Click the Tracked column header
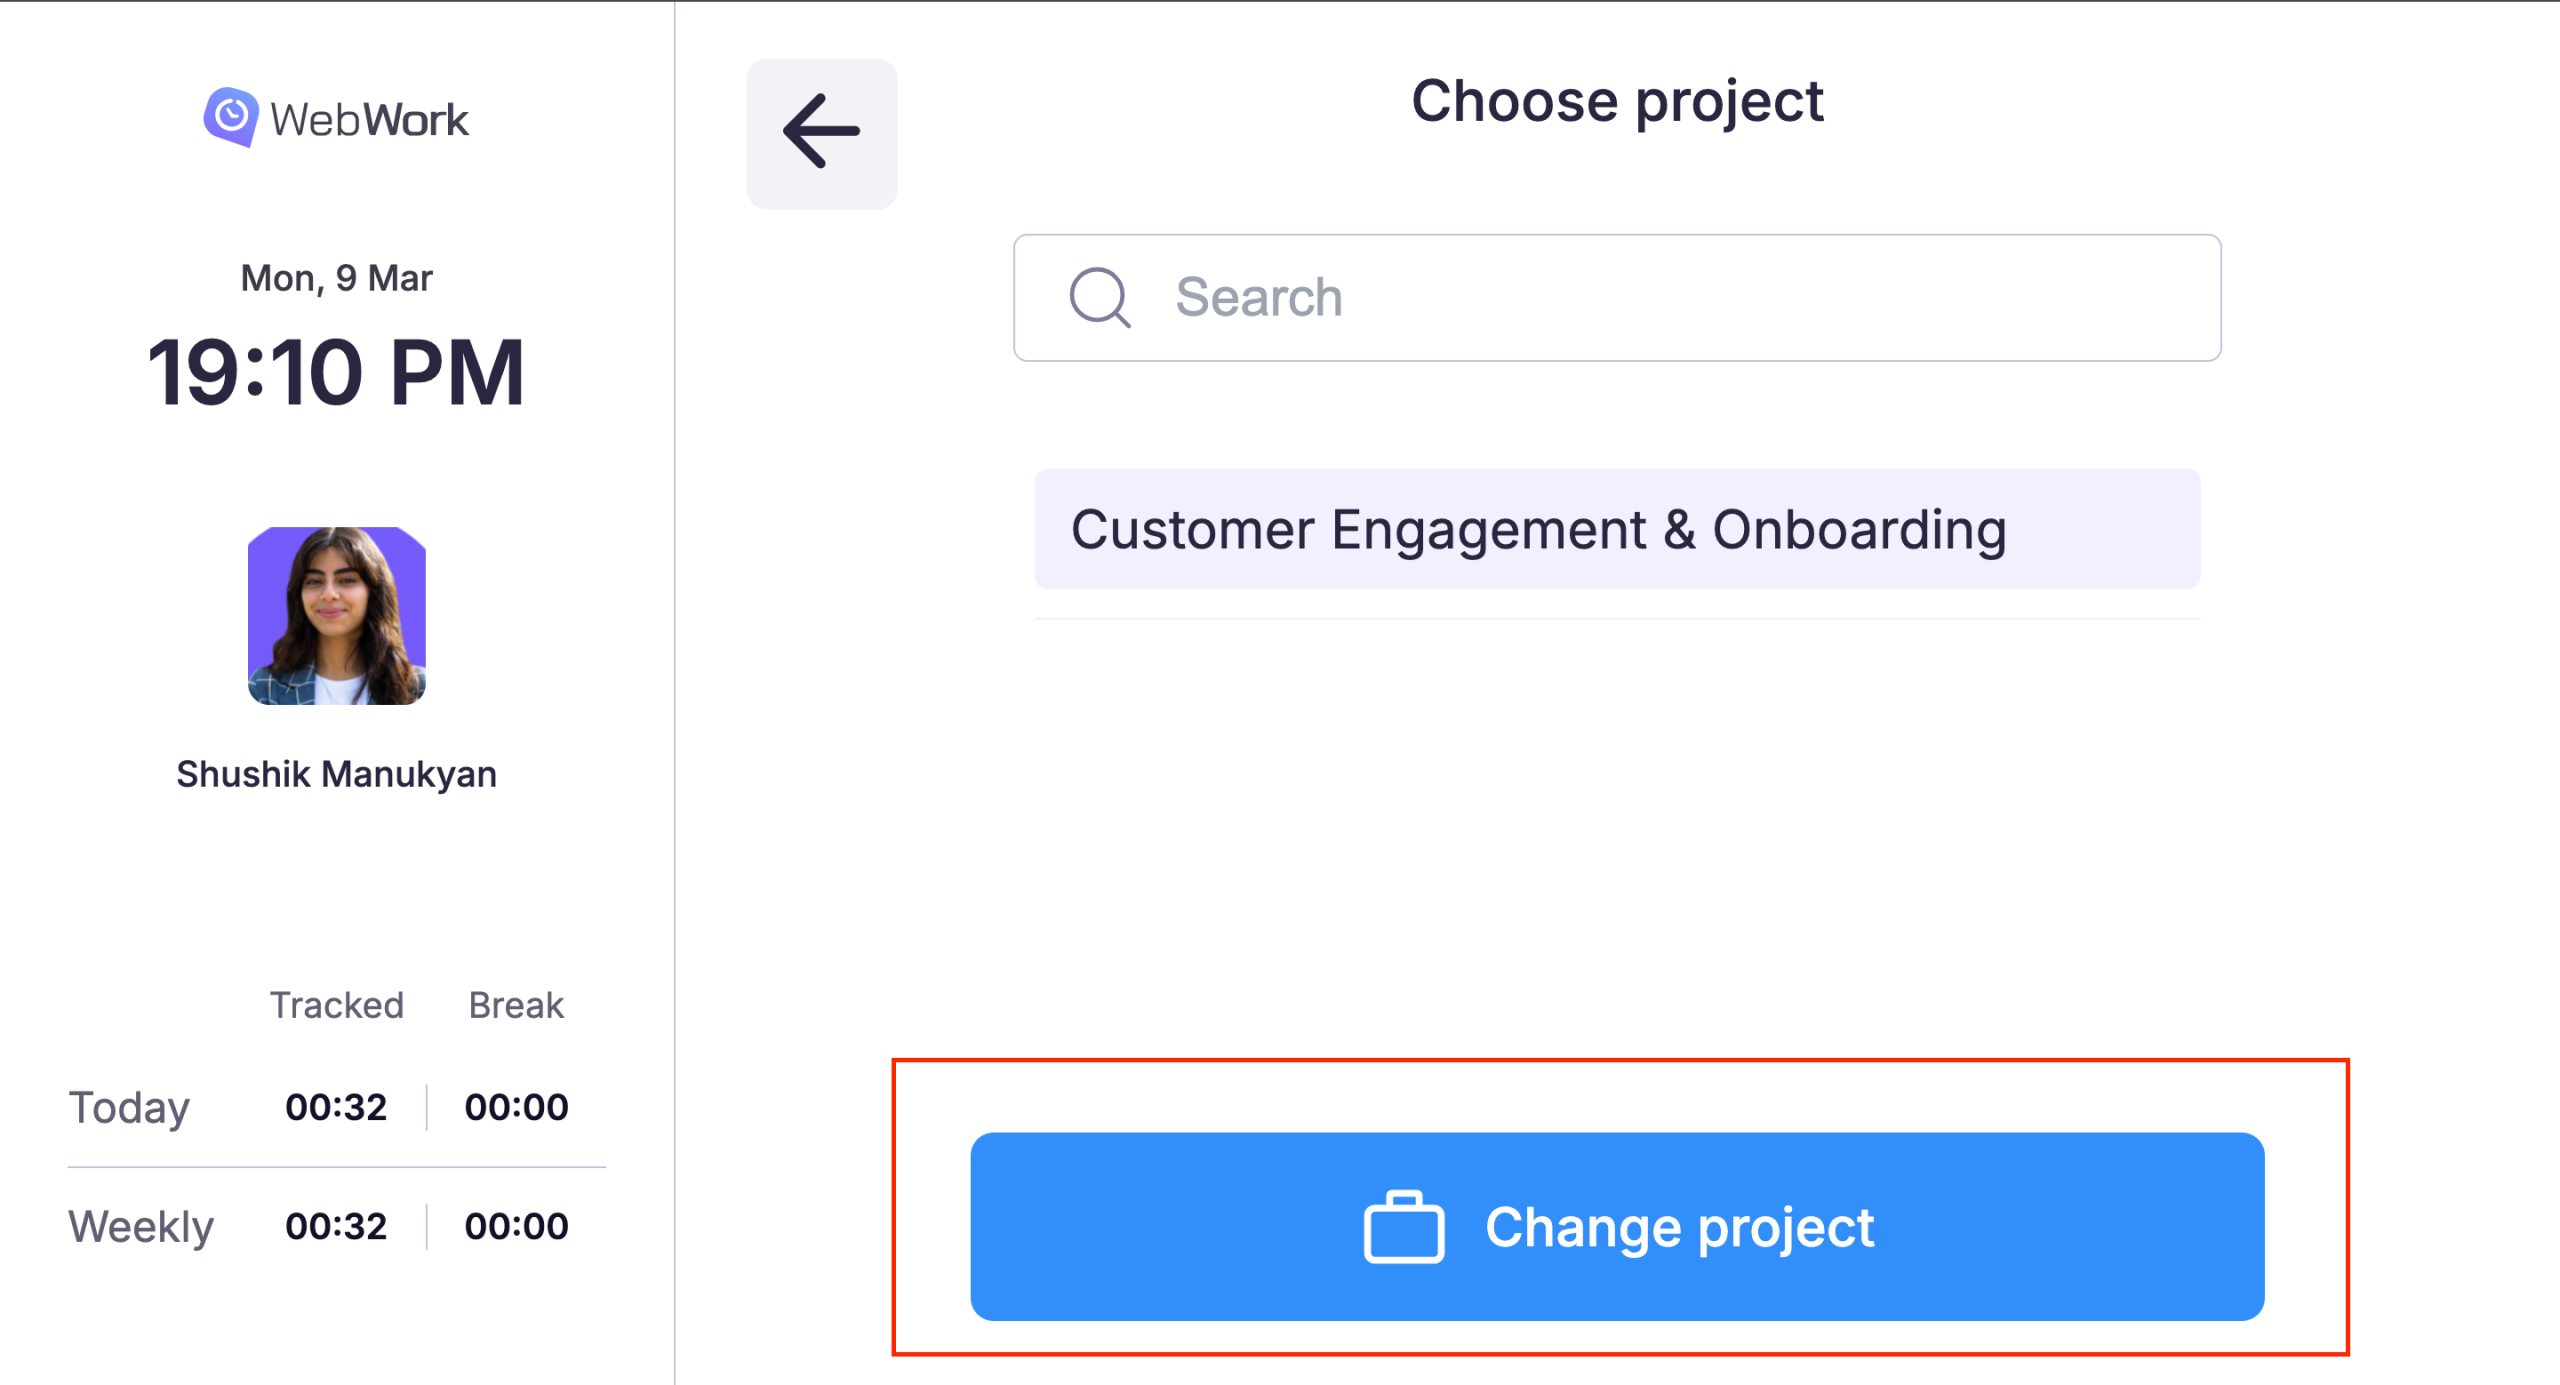Image resolution: width=2560 pixels, height=1385 pixels. pos(336,1005)
